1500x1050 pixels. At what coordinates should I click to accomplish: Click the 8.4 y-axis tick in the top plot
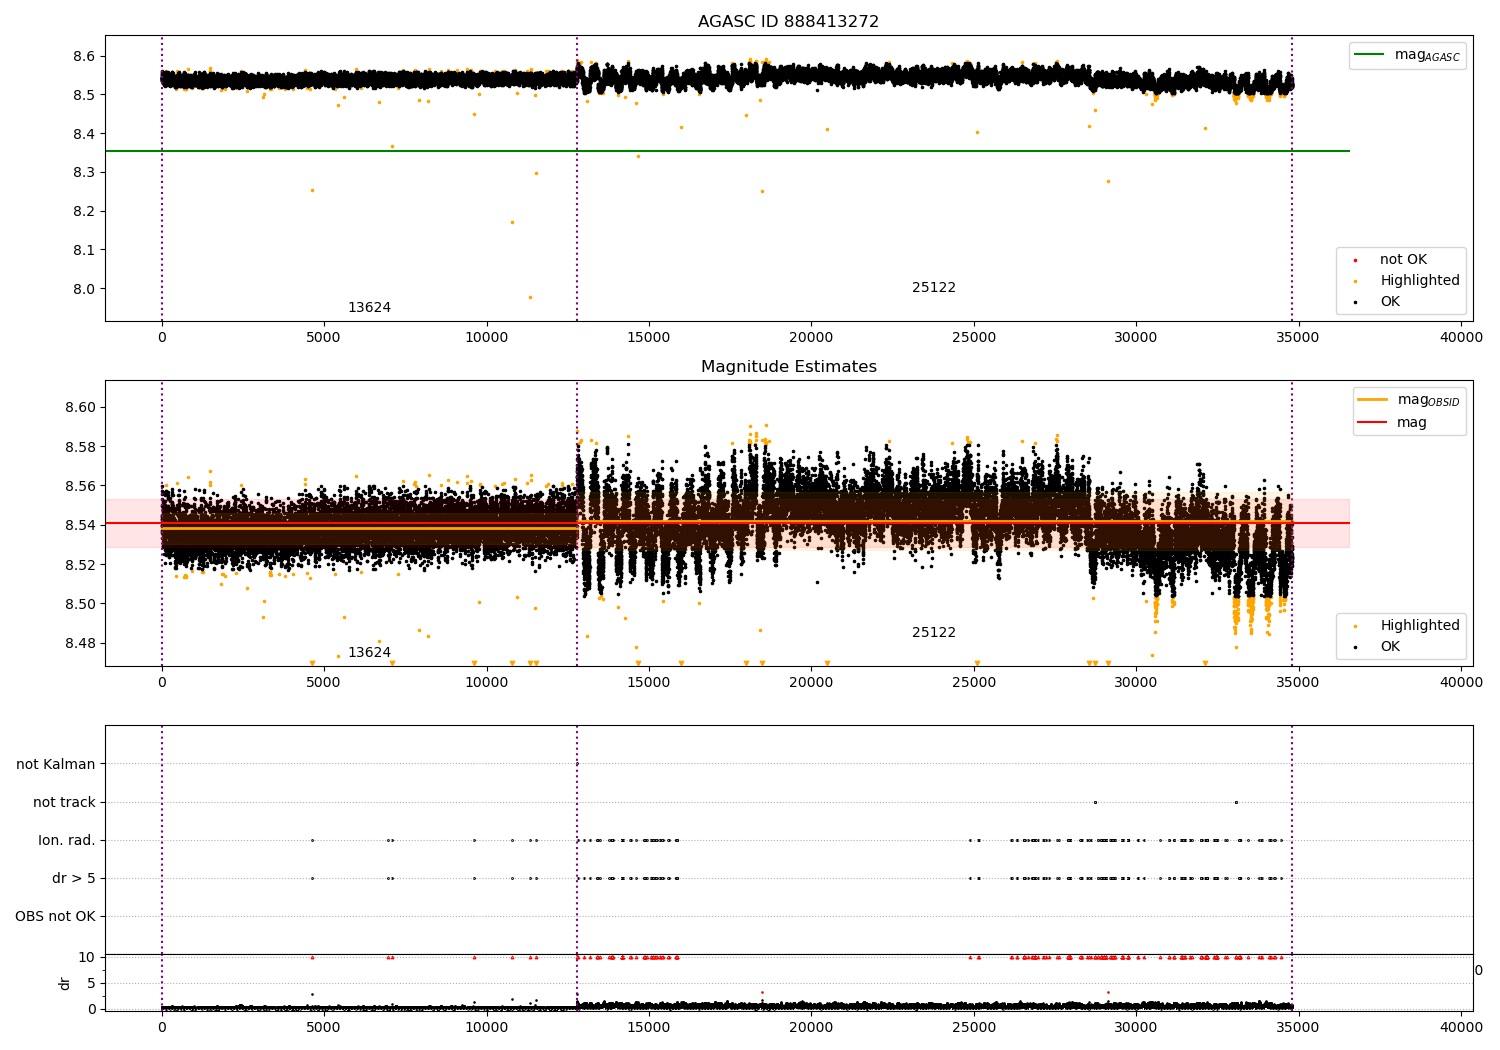[x=84, y=135]
